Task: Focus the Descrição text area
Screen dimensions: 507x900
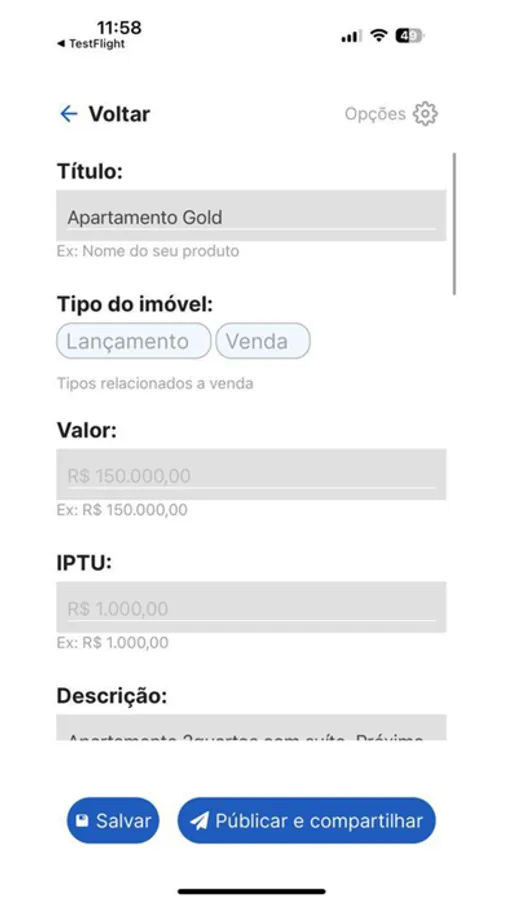Action: (x=251, y=727)
